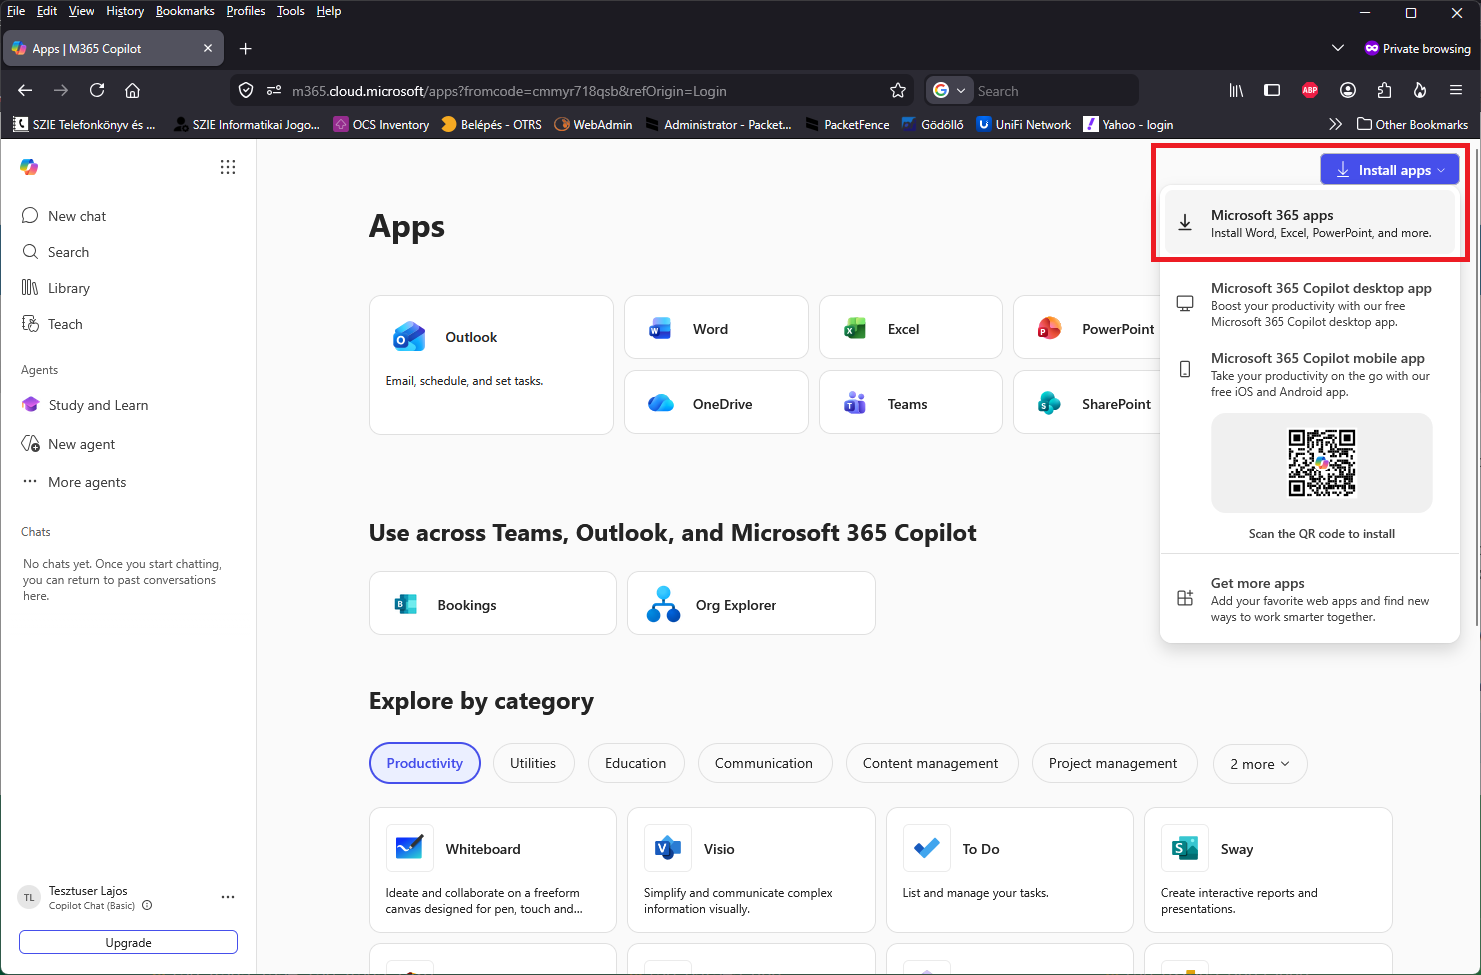The image size is (1481, 975).
Task: Open the Bookings app card
Action: [x=493, y=603]
